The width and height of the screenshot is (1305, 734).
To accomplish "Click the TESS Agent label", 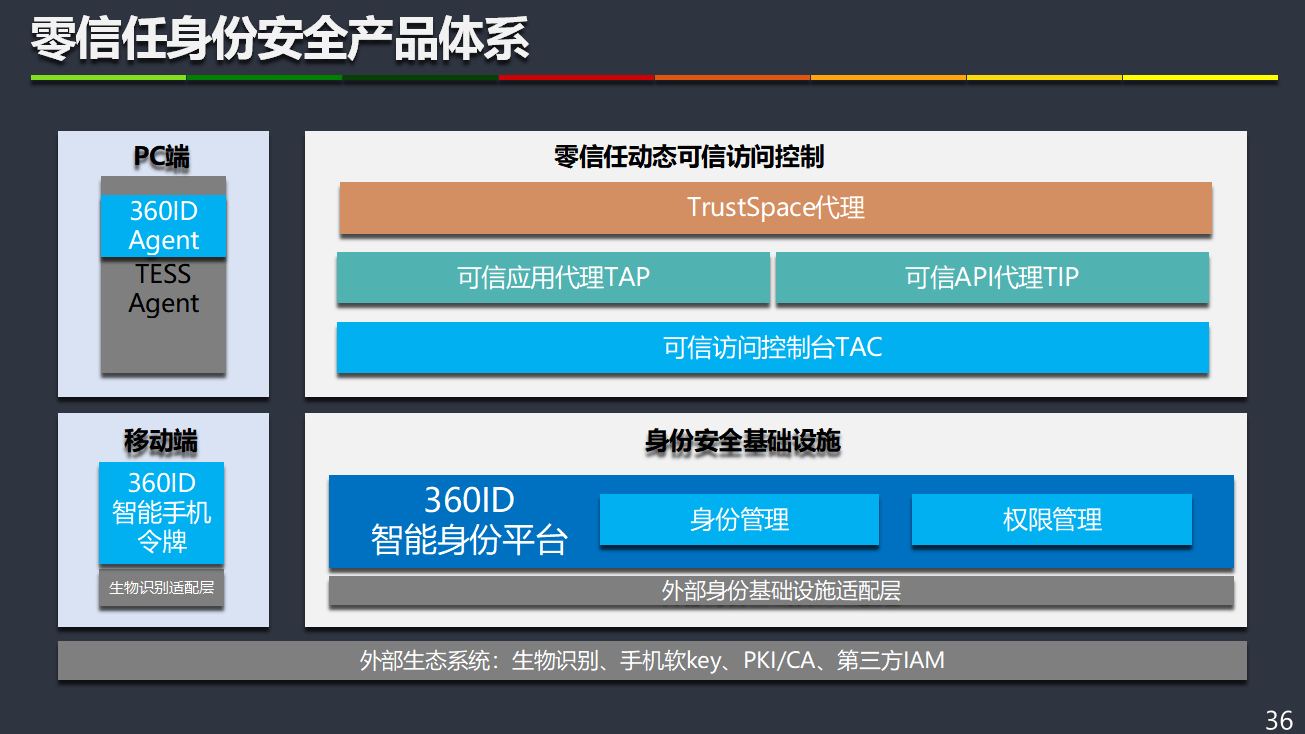I will tap(163, 288).
